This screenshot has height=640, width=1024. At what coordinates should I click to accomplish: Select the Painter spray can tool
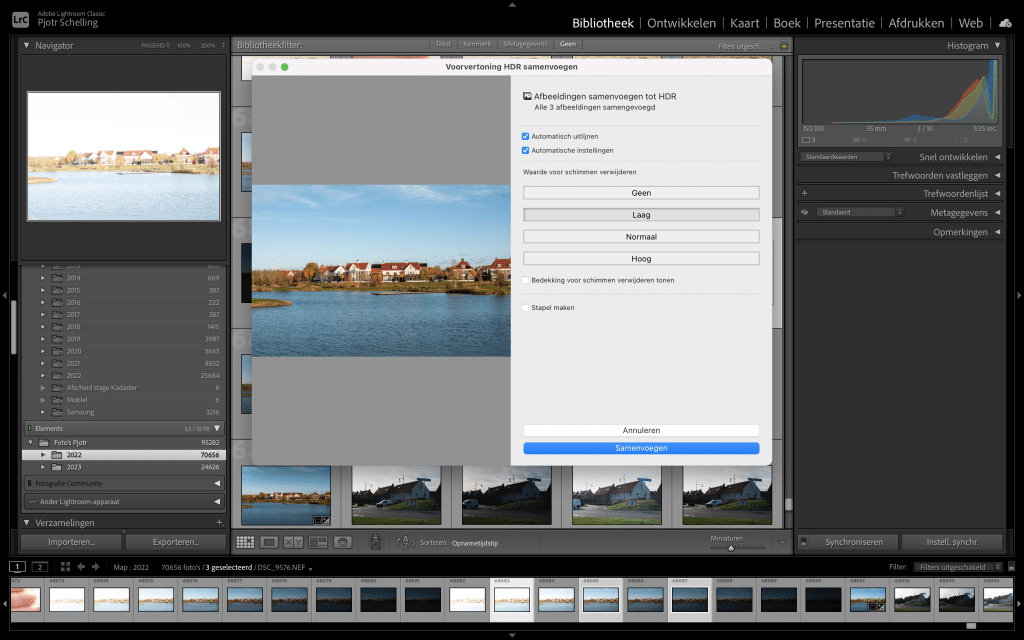[x=376, y=542]
